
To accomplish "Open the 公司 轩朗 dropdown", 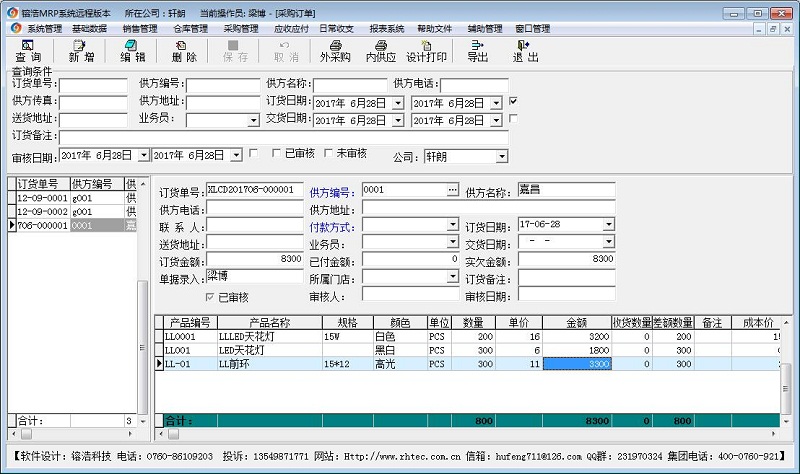I will (502, 157).
